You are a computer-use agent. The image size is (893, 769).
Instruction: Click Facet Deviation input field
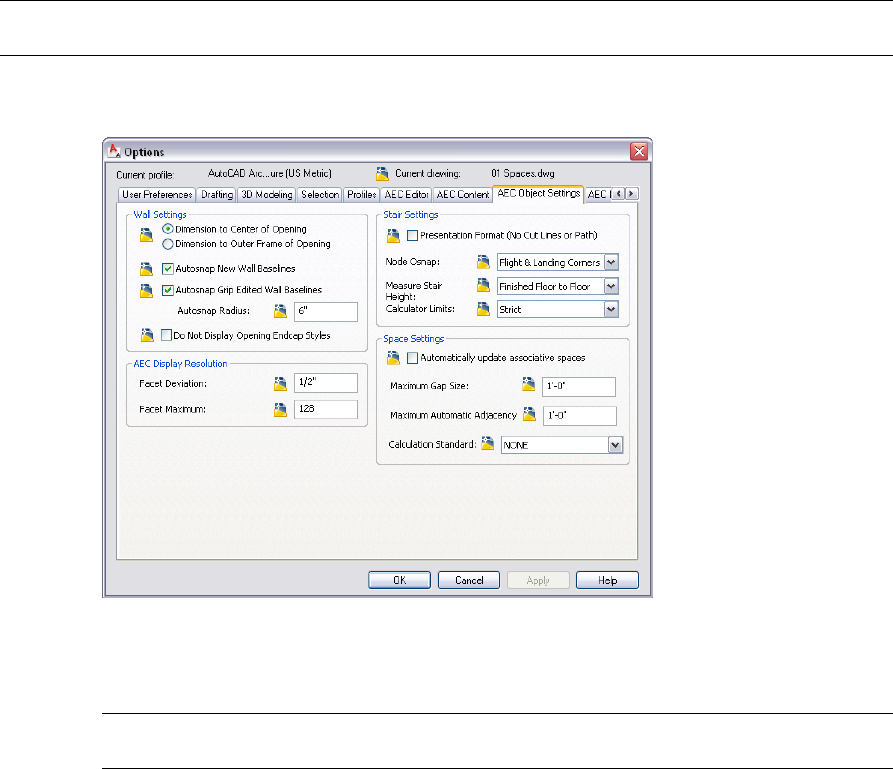click(x=326, y=383)
